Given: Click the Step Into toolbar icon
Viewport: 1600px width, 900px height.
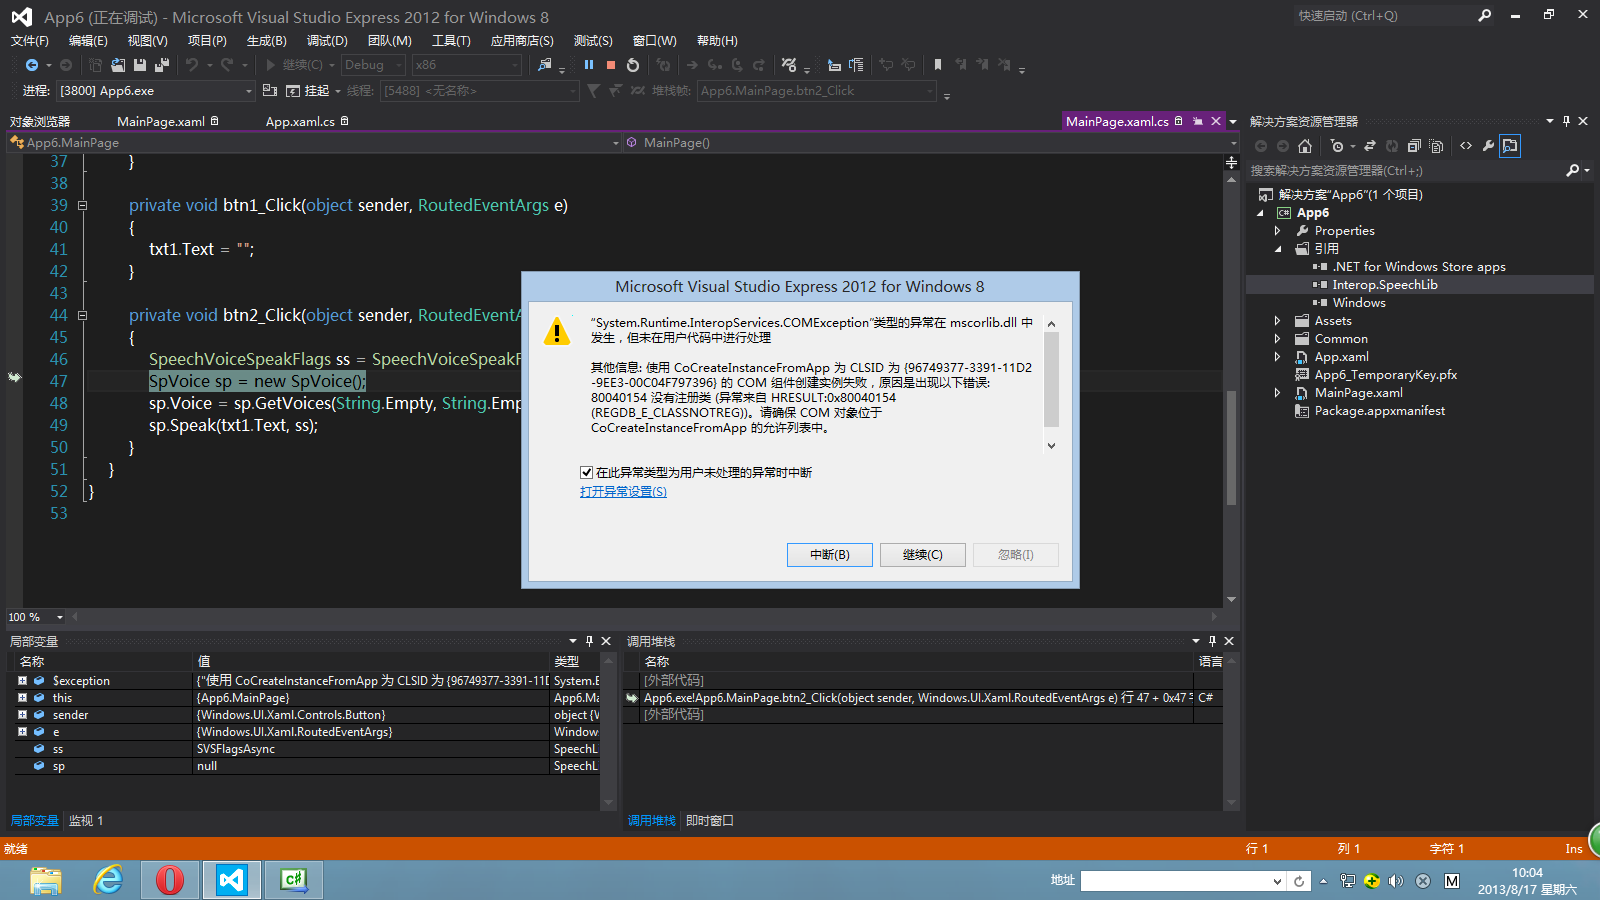Looking at the screenshot, I should coord(715,65).
